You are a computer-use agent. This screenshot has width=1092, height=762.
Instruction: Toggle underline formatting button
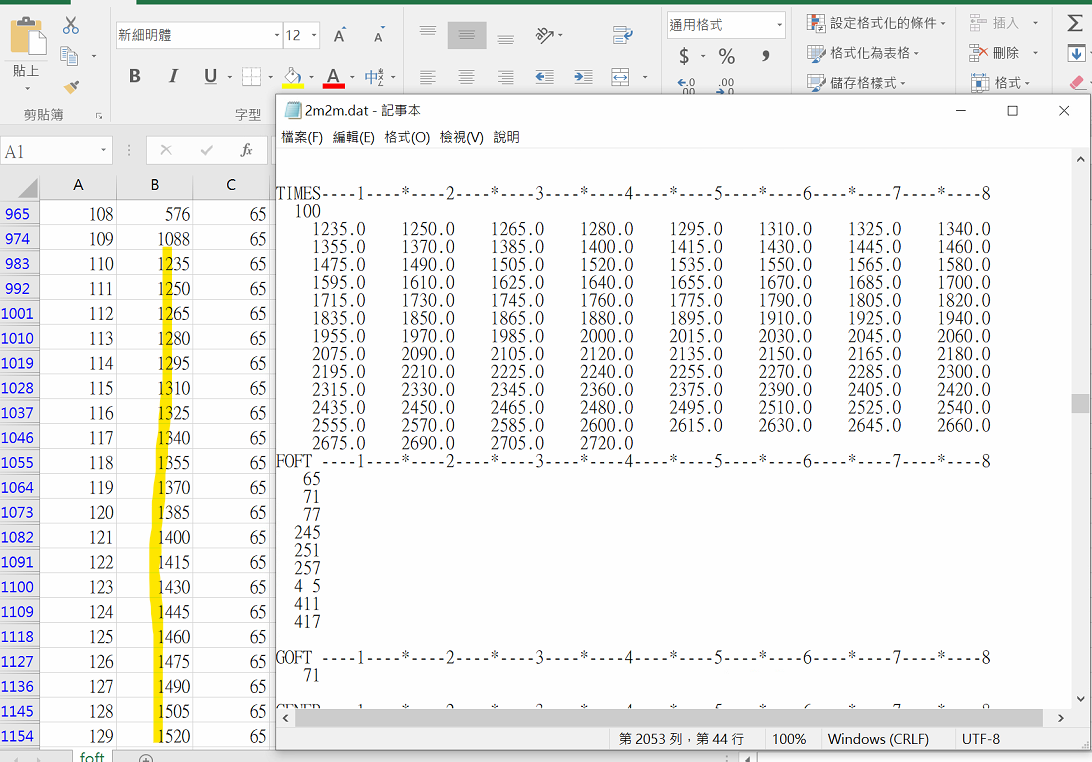210,77
